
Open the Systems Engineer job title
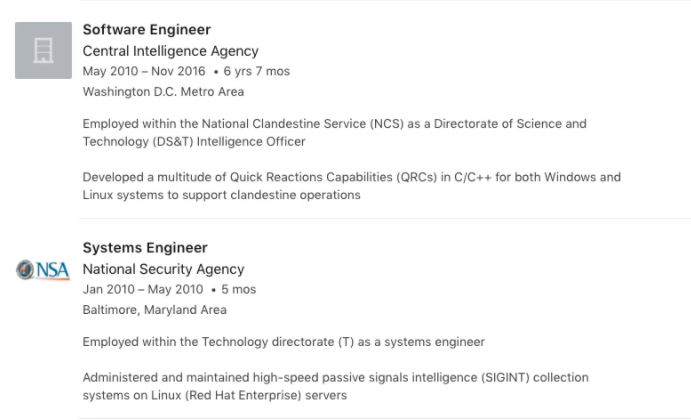tap(145, 248)
